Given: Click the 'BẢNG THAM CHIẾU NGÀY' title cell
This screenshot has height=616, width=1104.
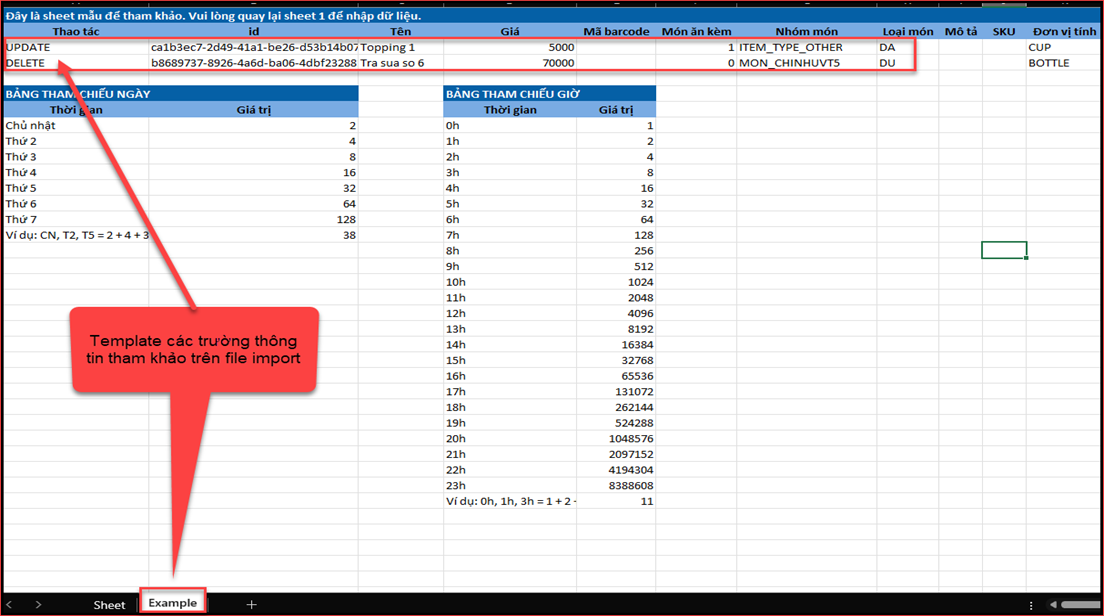Looking at the screenshot, I should (x=180, y=94).
